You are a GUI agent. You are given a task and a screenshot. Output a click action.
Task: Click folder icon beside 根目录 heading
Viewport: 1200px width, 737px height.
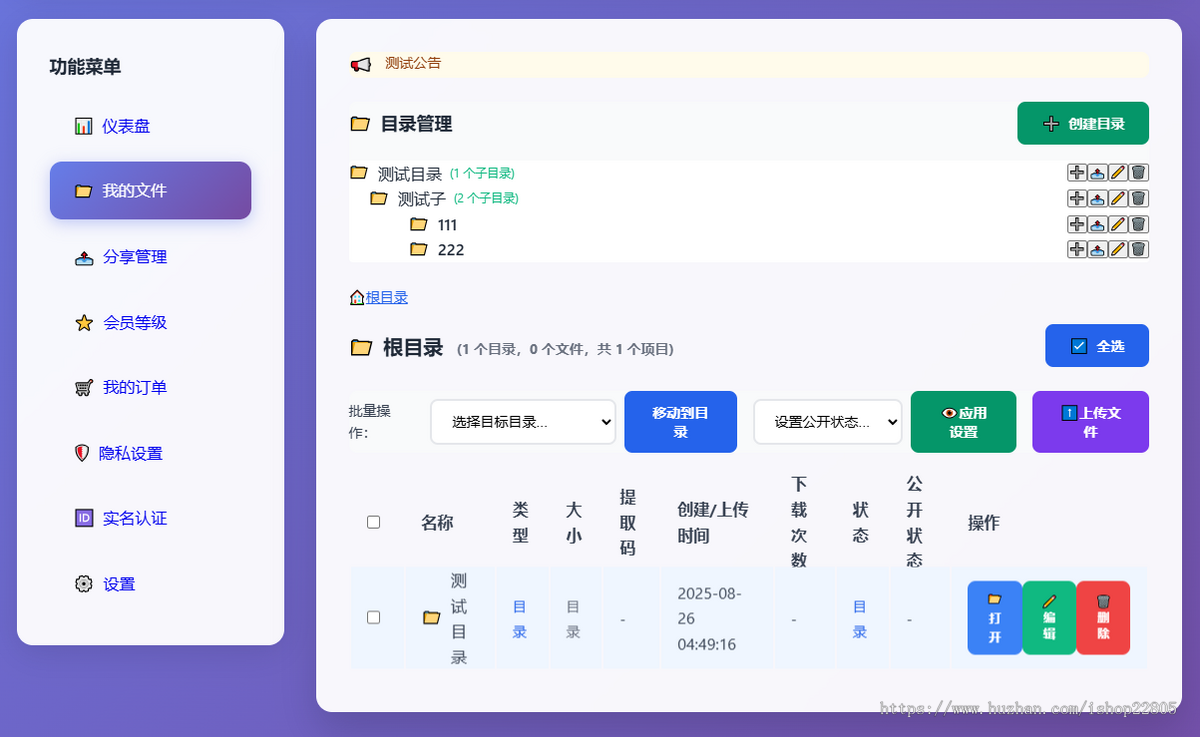coord(361,348)
